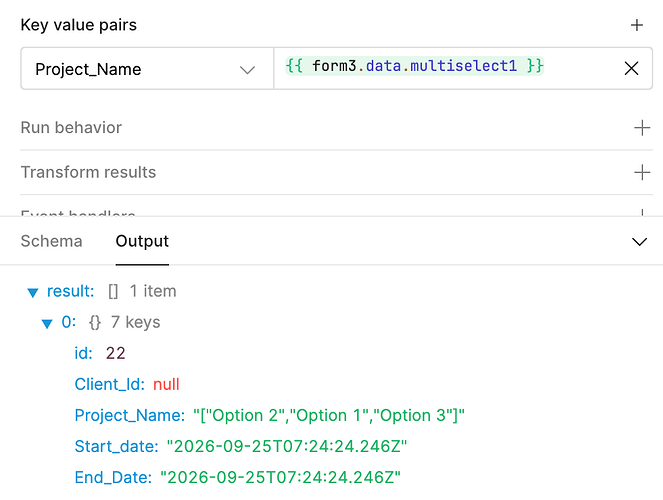Collapse the result array node
The image size is (663, 500).
(33, 292)
